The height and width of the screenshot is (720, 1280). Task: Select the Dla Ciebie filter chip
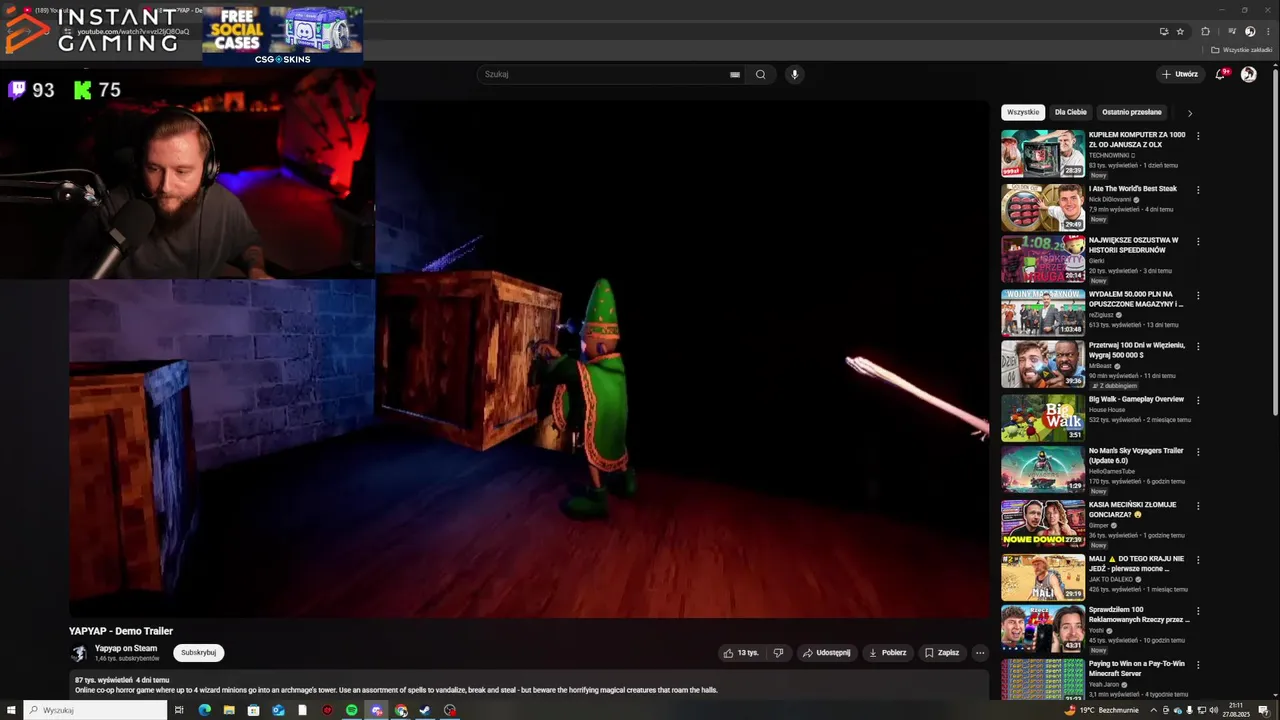pos(1070,112)
